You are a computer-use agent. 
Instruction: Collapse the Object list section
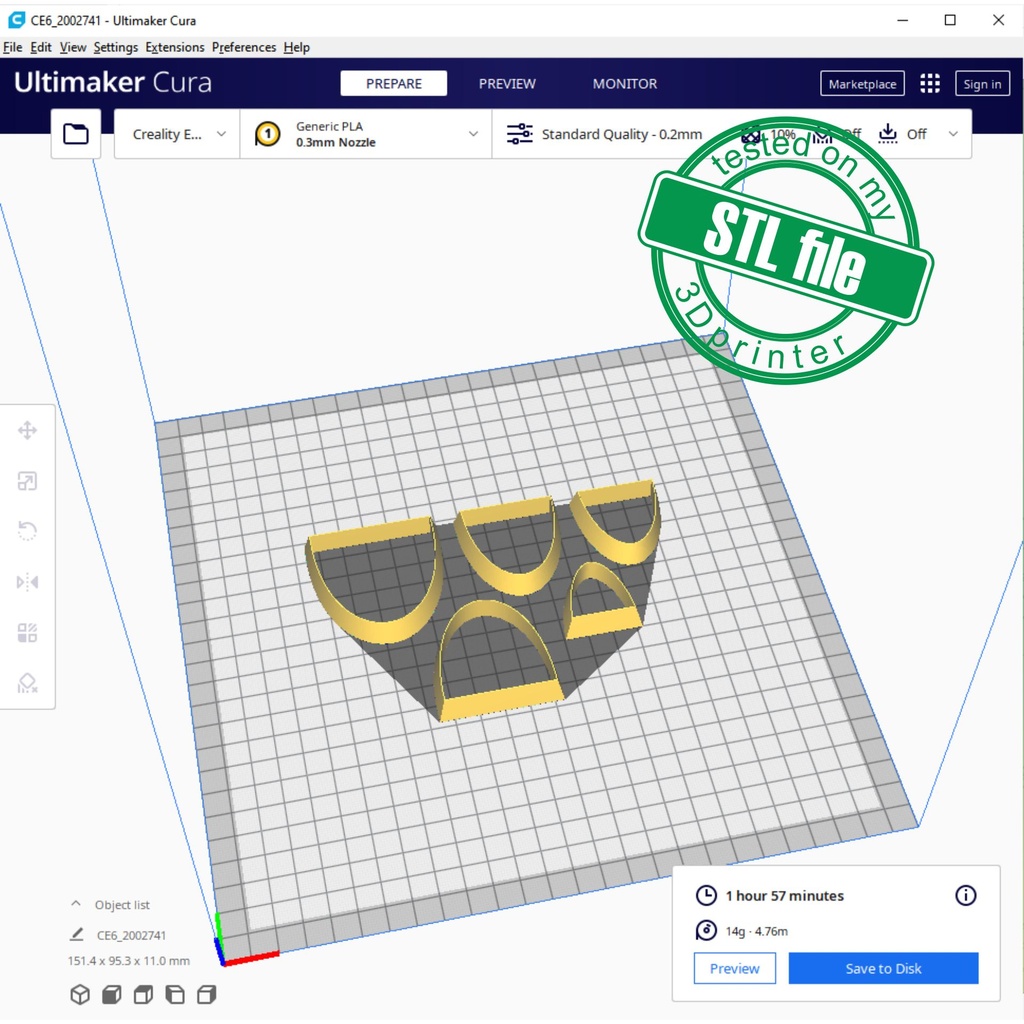(76, 904)
